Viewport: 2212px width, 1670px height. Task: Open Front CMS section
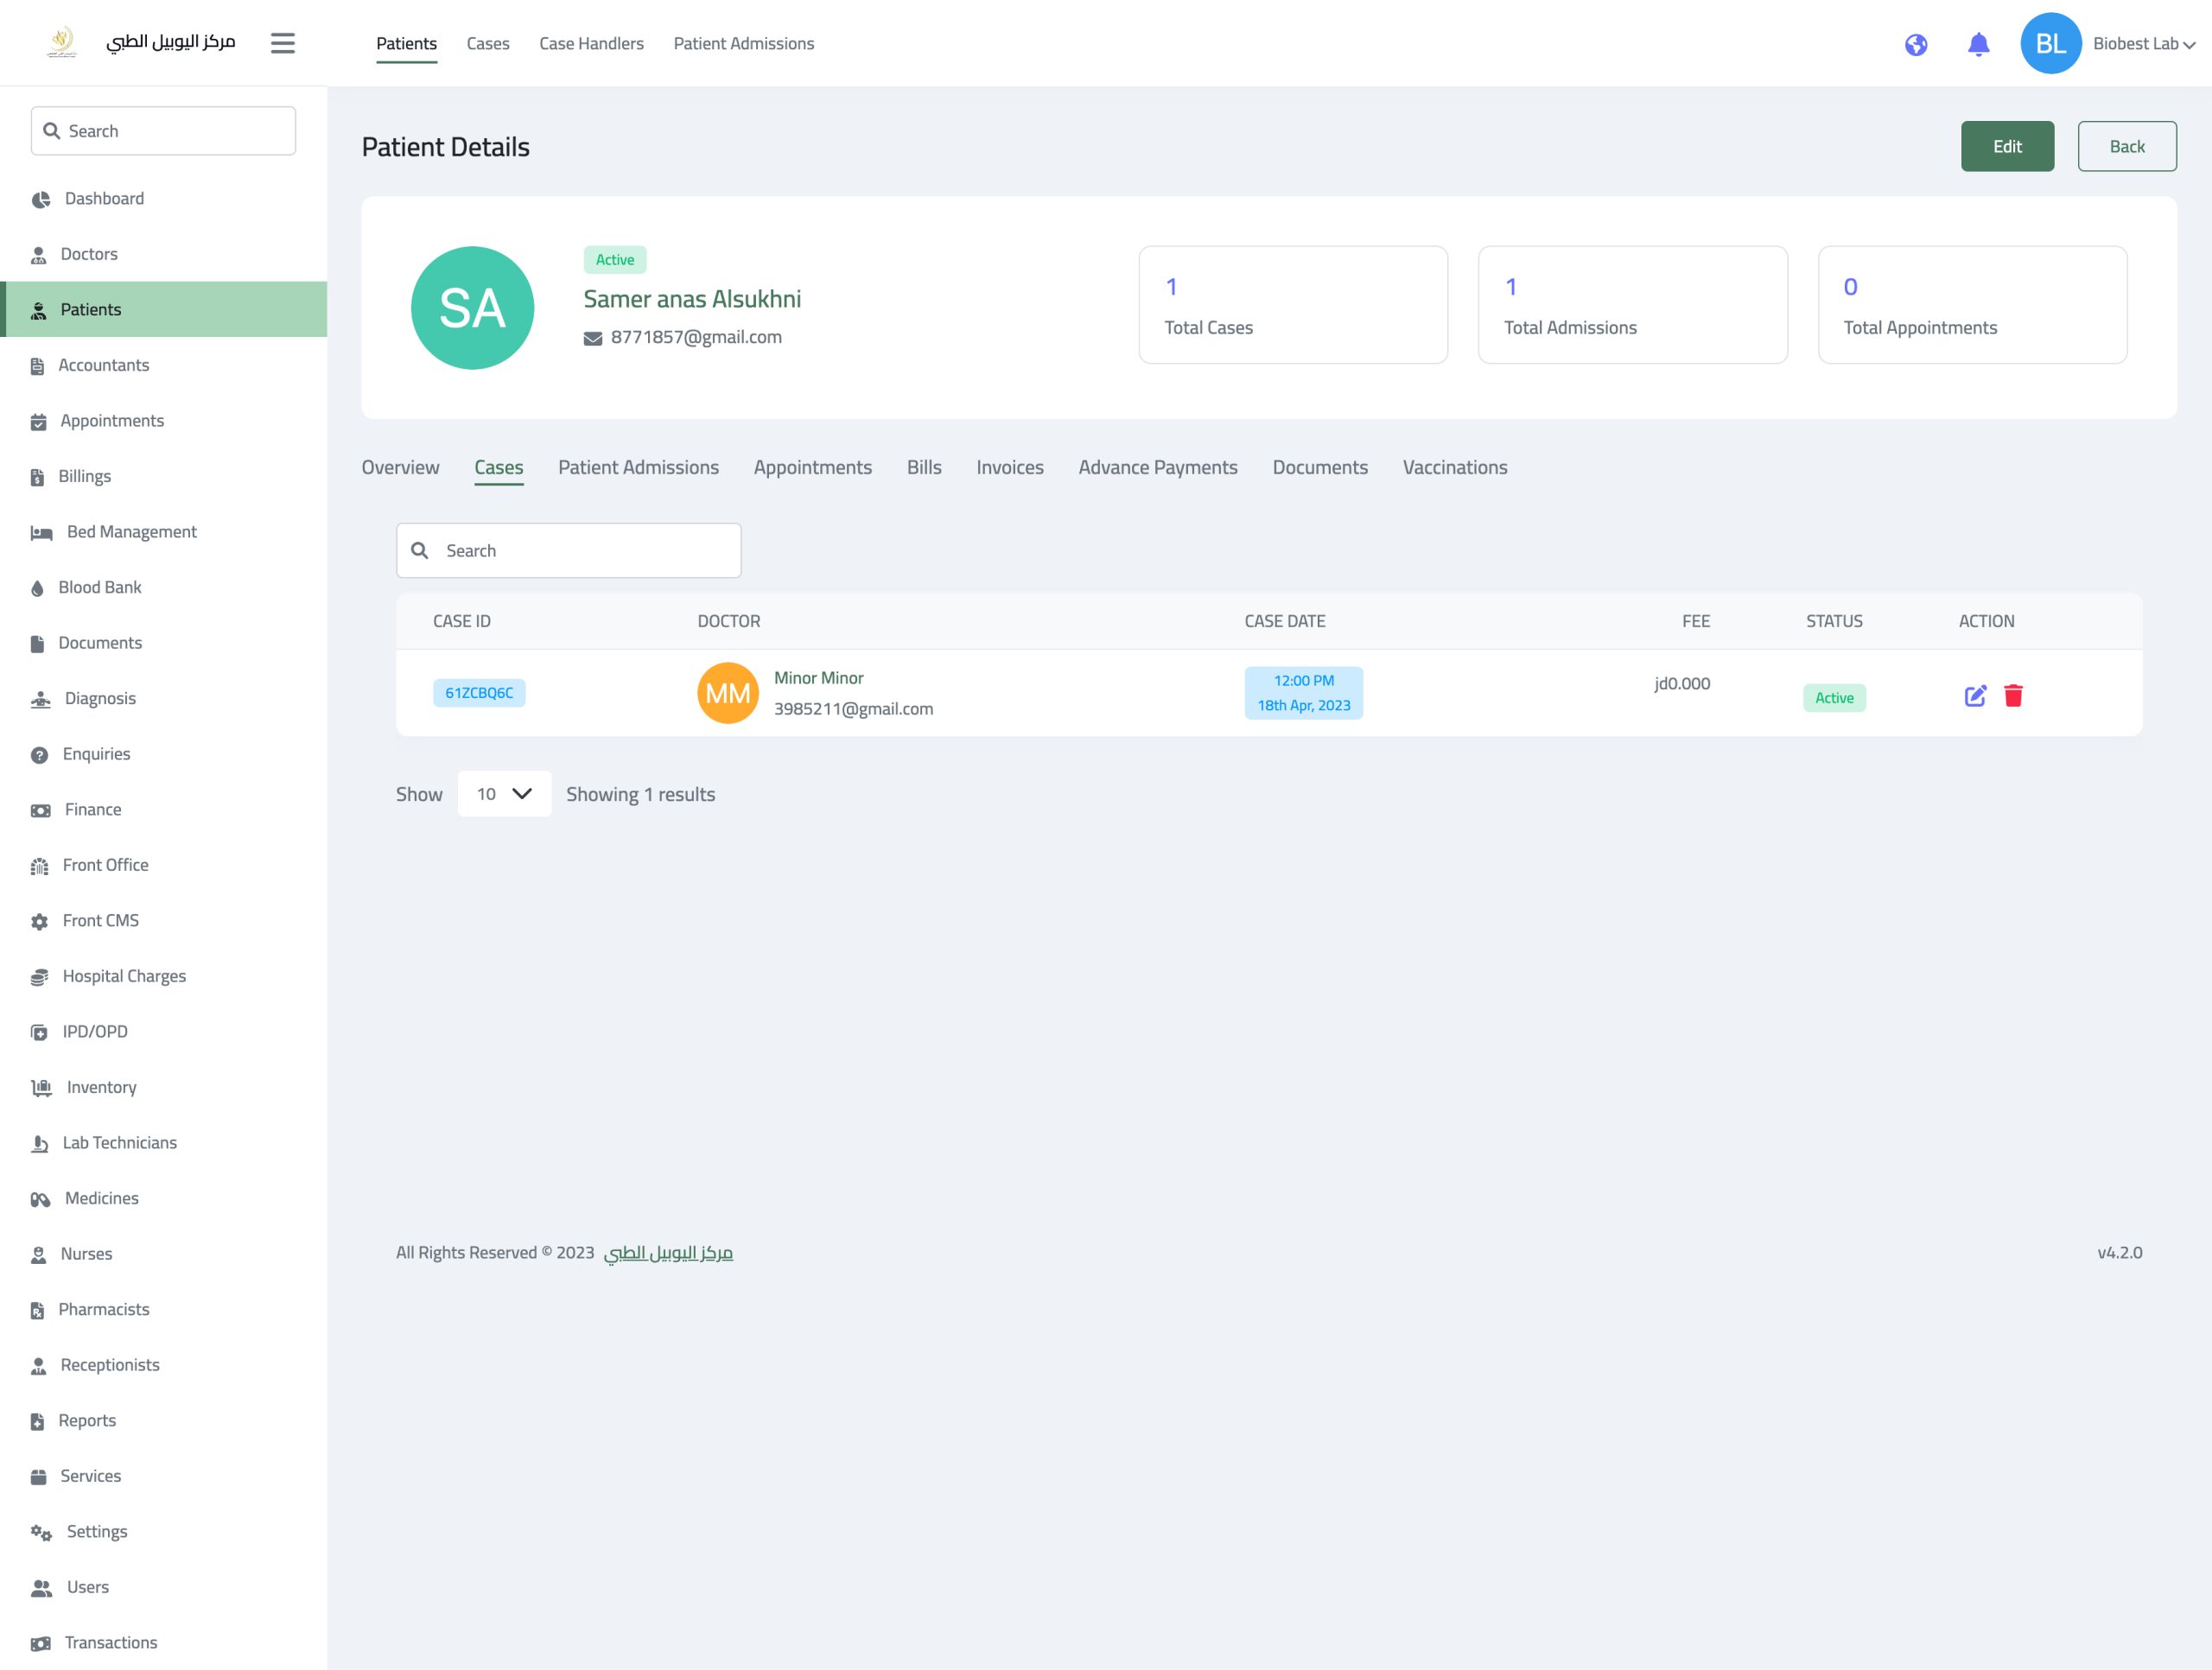[x=163, y=920]
